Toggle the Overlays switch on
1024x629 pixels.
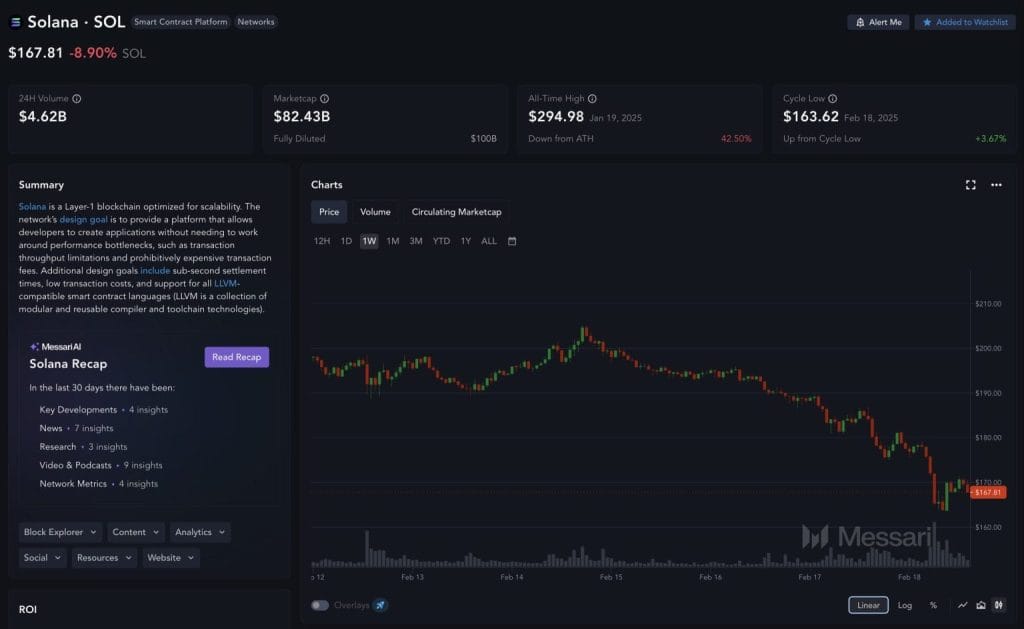(x=320, y=605)
